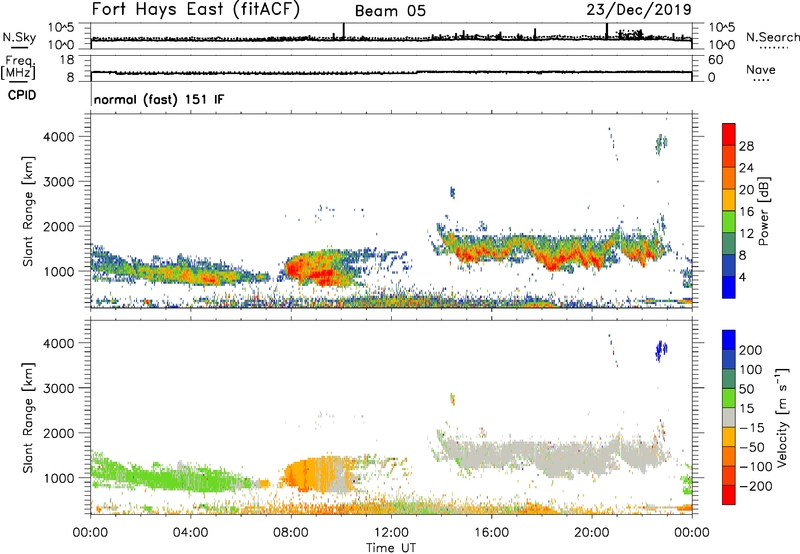
Task: Click the date '23/Dec/2019'
Action: tap(639, 9)
